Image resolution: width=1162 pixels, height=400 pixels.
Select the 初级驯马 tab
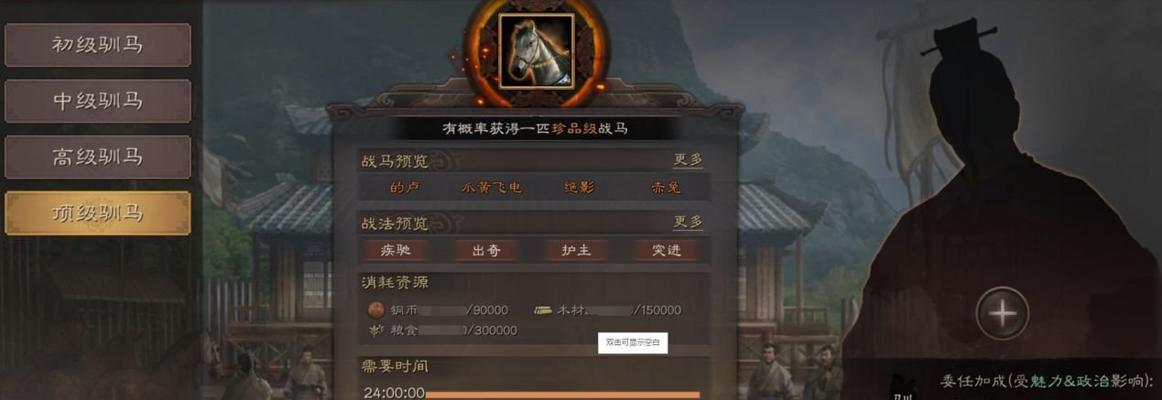[x=98, y=45]
